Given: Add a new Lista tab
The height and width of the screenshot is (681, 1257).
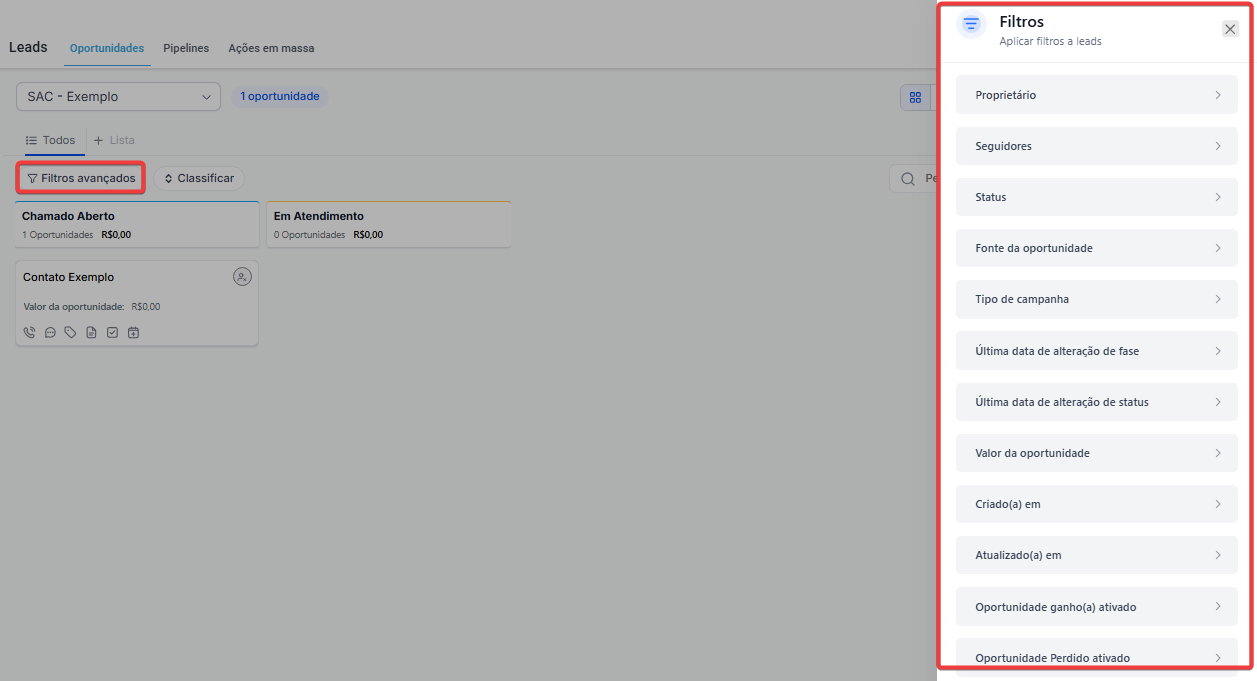Looking at the screenshot, I should click(114, 140).
